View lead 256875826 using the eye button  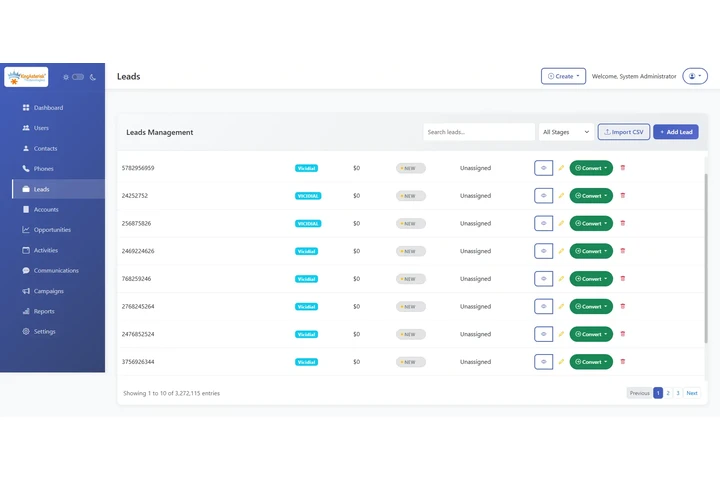543,223
